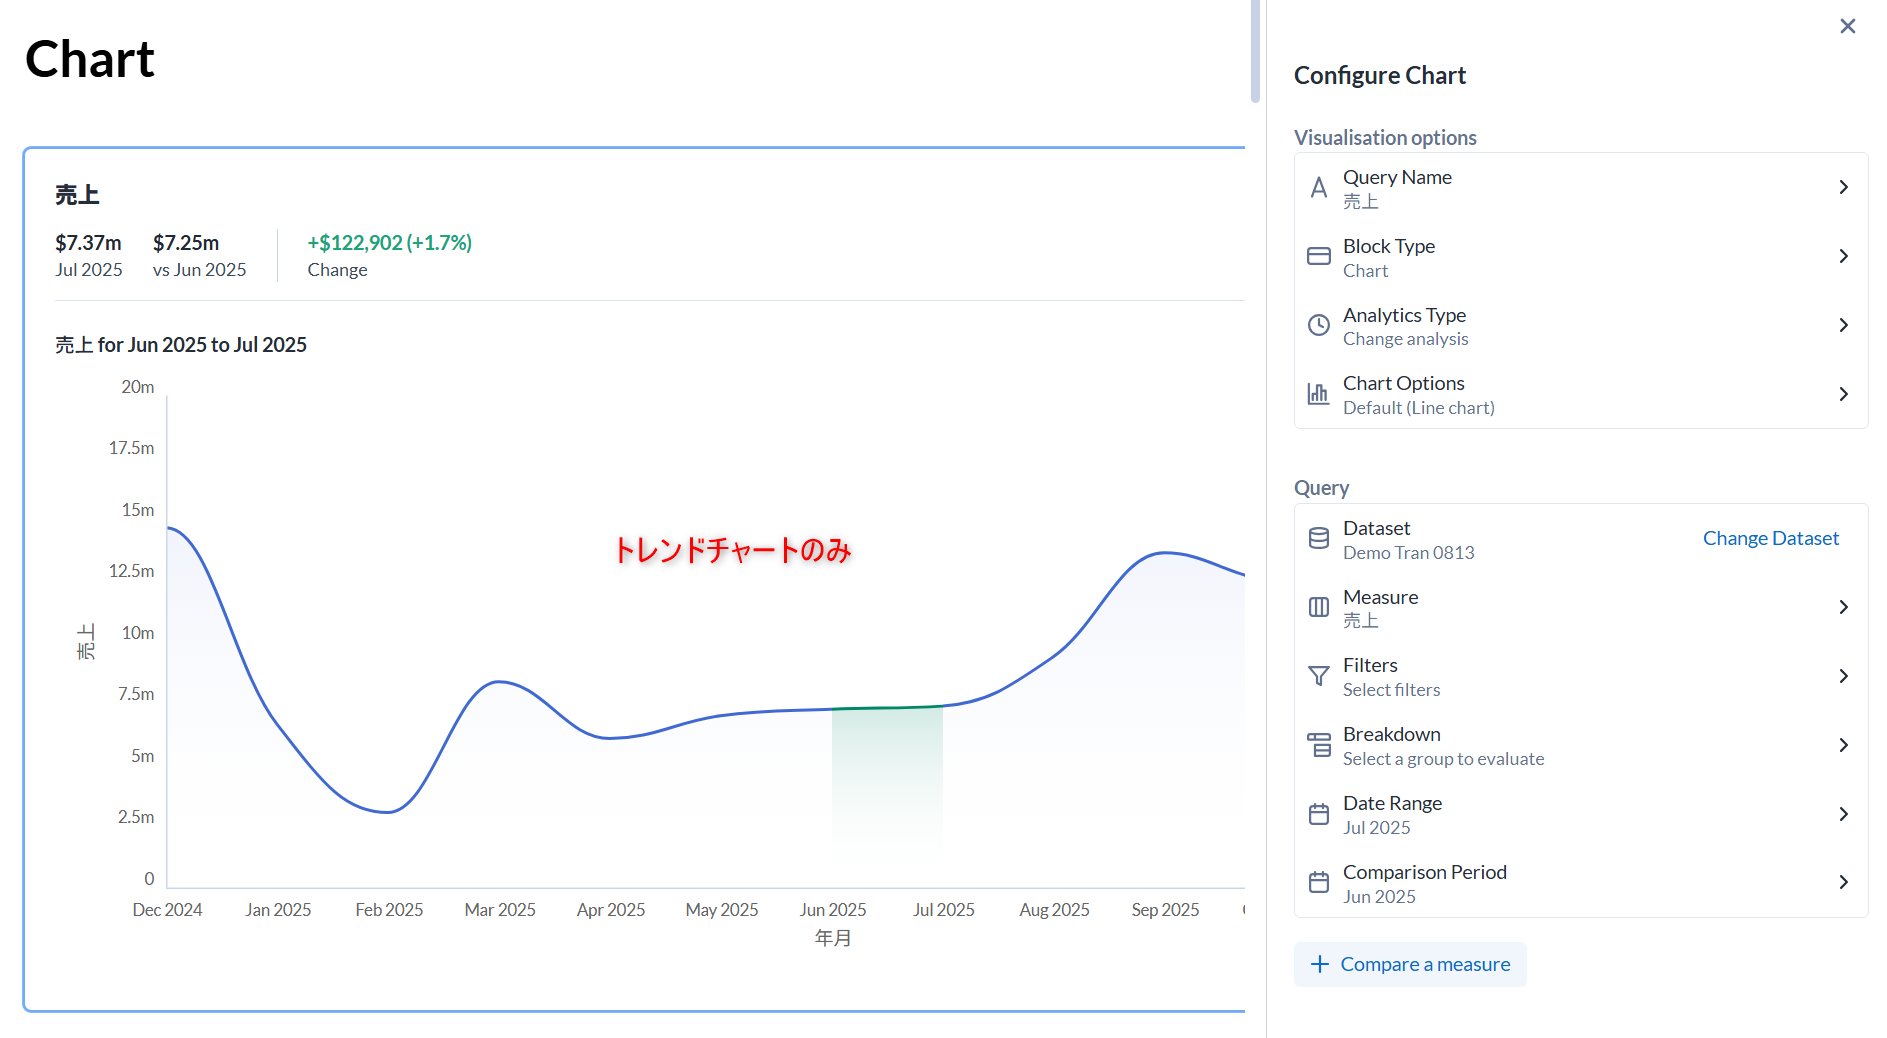1887x1038 pixels.
Task: Click the Select a group to evaluate text
Action: 1443,759
